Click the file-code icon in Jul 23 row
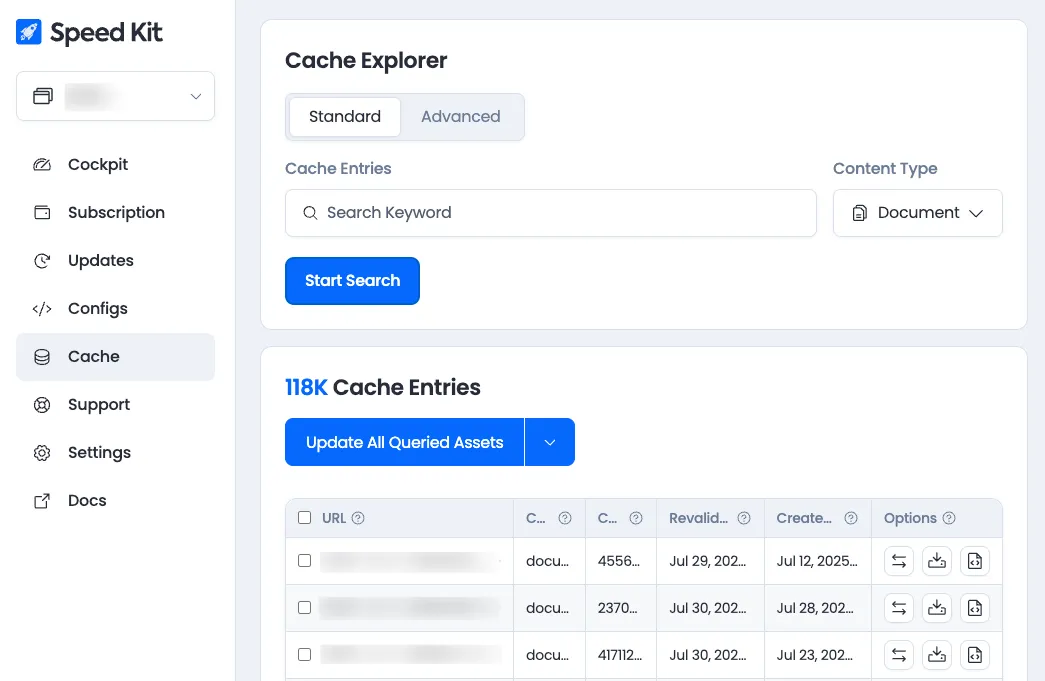Screen dimensions: 1045x681 [975, 655]
